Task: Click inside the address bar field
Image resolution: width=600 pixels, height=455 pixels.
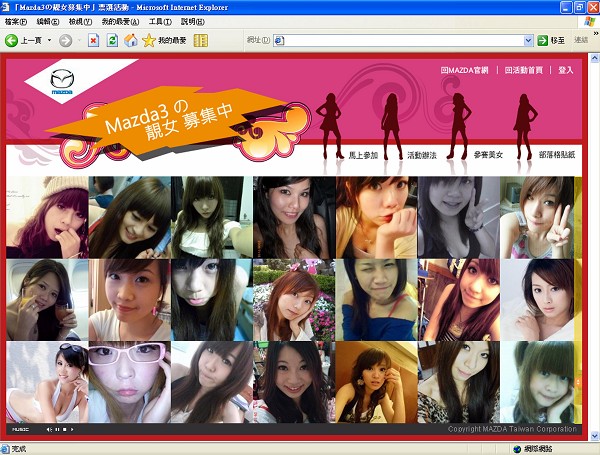Action: pos(400,40)
